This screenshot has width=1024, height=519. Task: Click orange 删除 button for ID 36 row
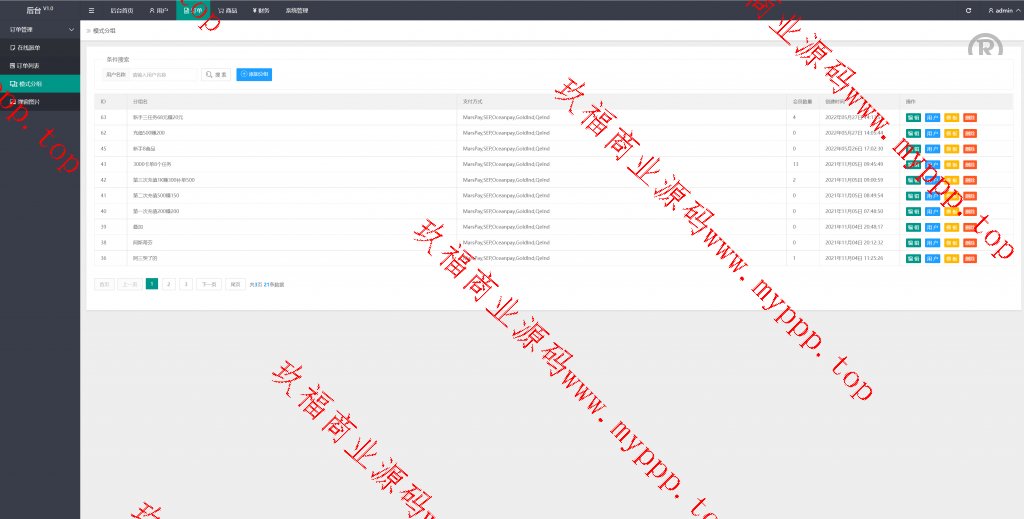coord(970,258)
